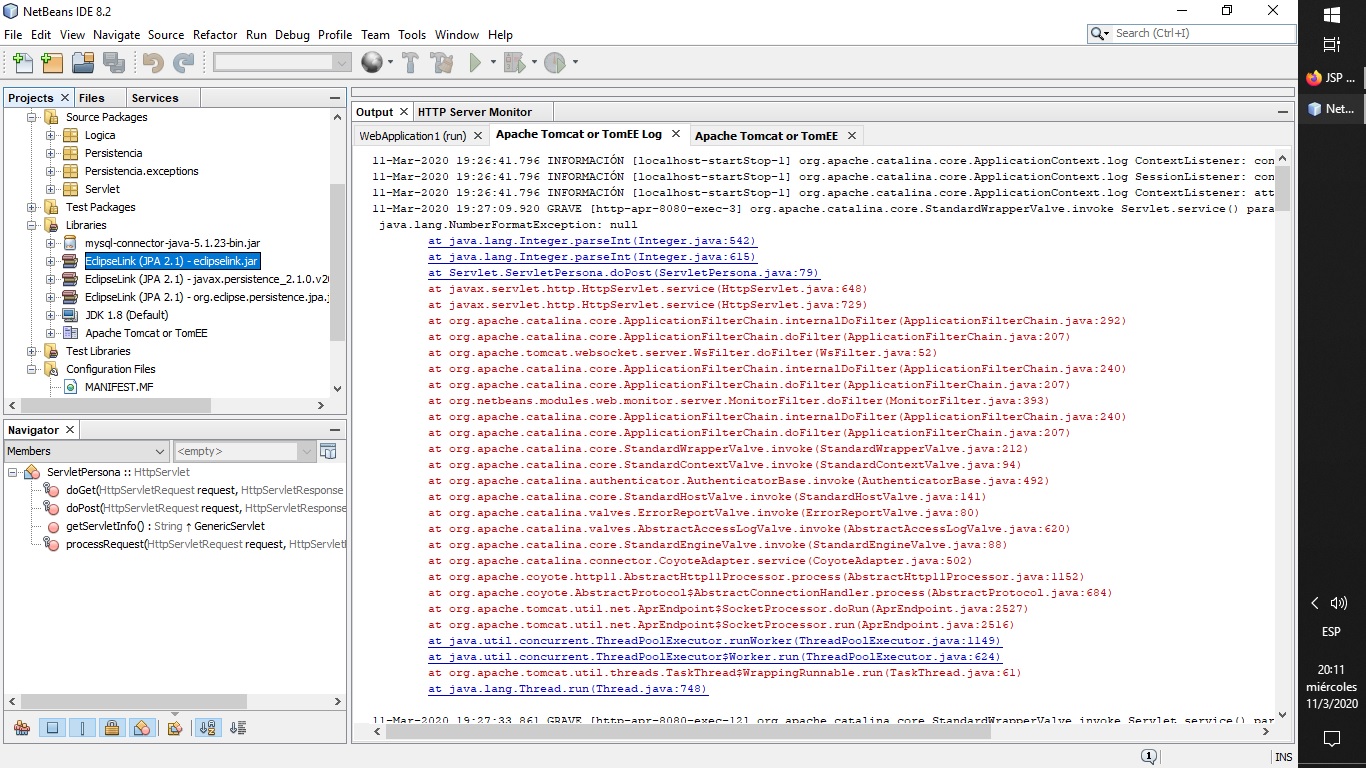Click the New Project toolbar icon
Image resolution: width=1366 pixels, height=768 pixels.
pos(52,62)
